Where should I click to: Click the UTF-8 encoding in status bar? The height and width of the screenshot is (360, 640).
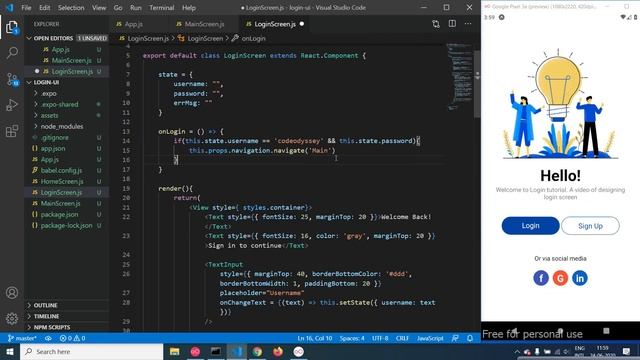pyautogui.click(x=380, y=338)
